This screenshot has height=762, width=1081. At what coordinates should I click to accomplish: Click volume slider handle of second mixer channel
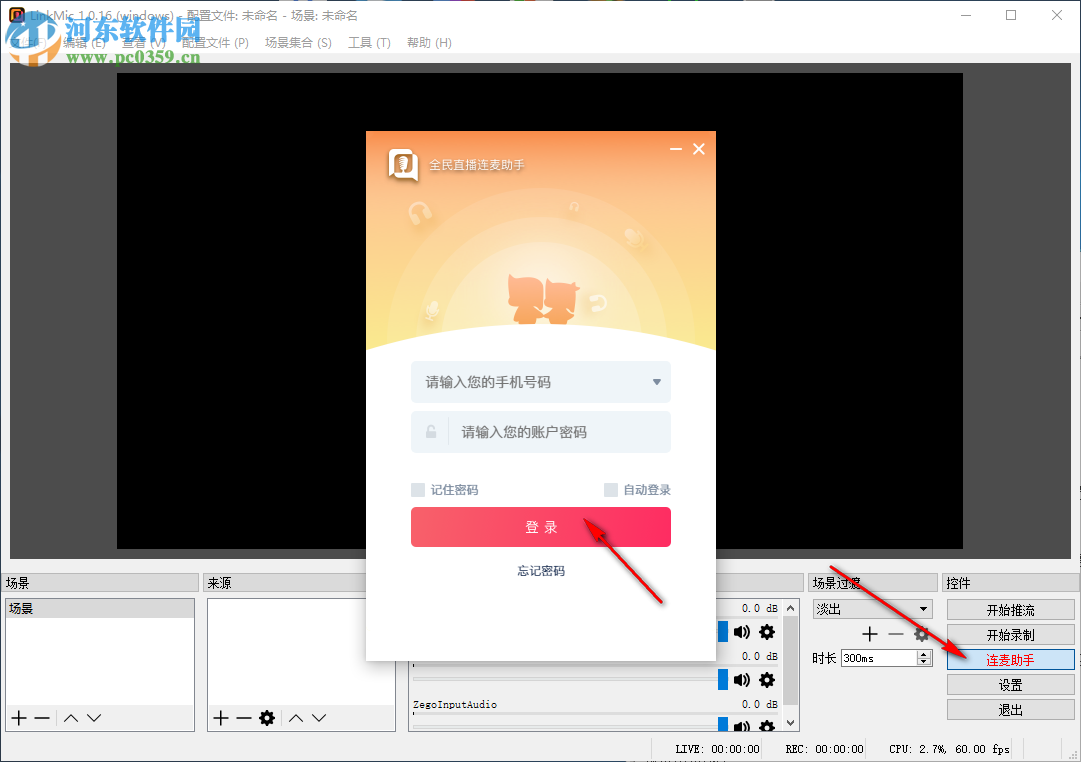[723, 679]
